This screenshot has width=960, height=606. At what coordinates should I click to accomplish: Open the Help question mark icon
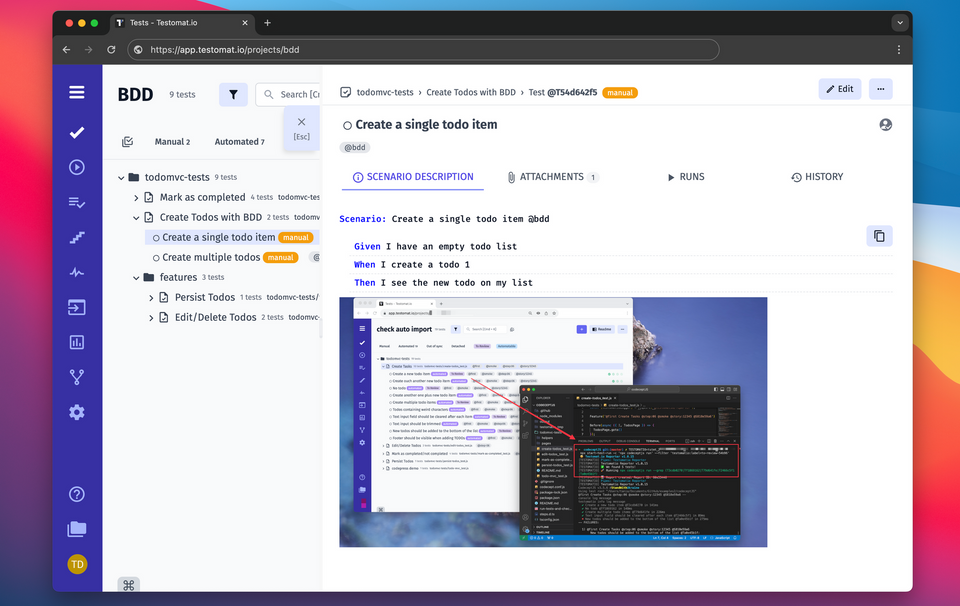77,494
